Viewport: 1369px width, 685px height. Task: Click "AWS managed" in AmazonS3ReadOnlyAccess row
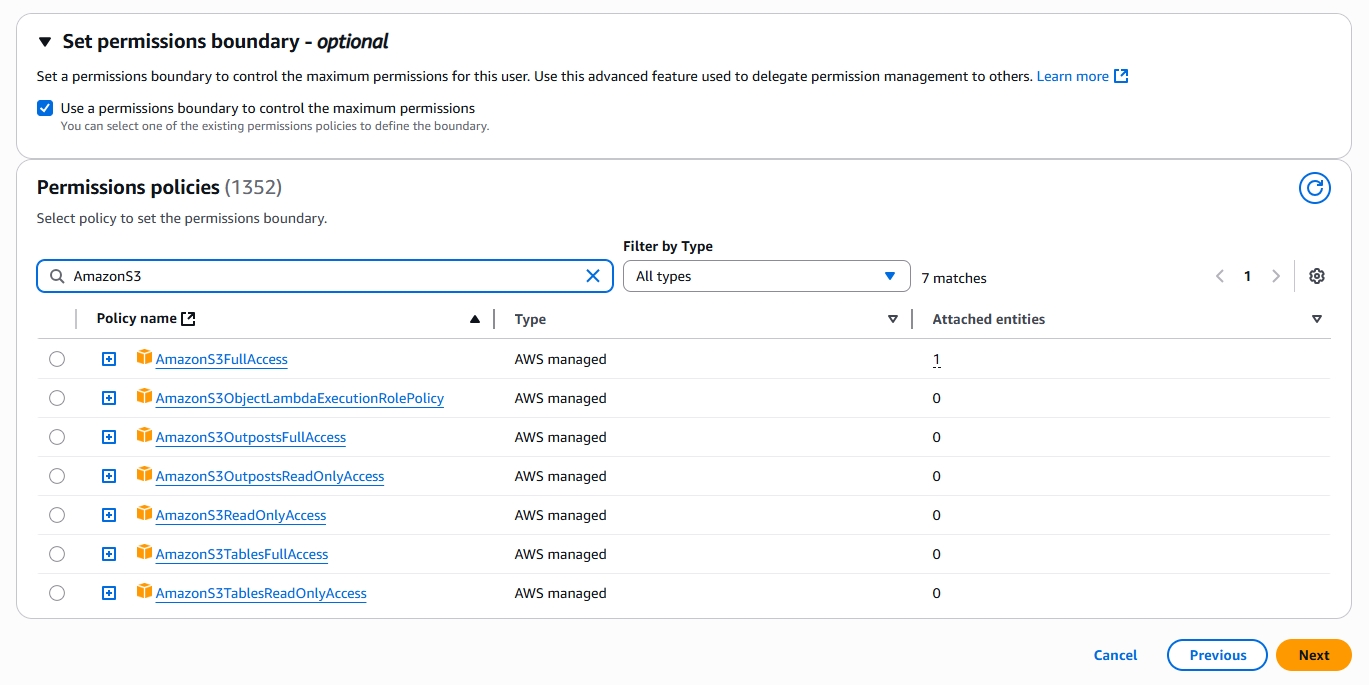[x=561, y=515]
